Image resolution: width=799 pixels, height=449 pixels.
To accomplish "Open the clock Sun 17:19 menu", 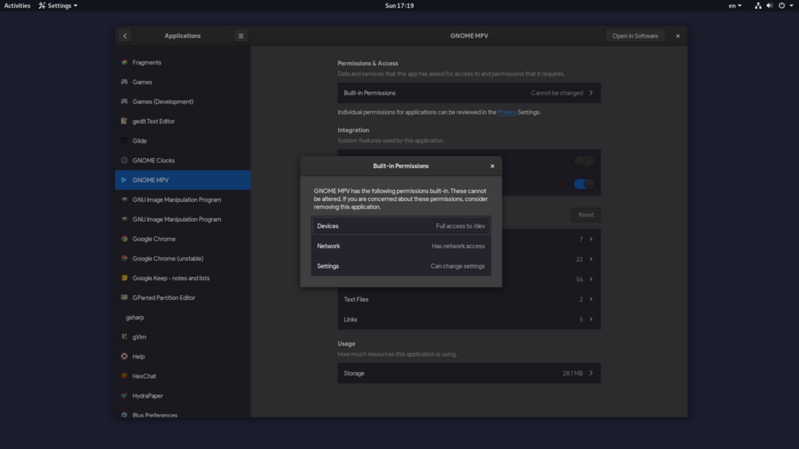I will (400, 6).
